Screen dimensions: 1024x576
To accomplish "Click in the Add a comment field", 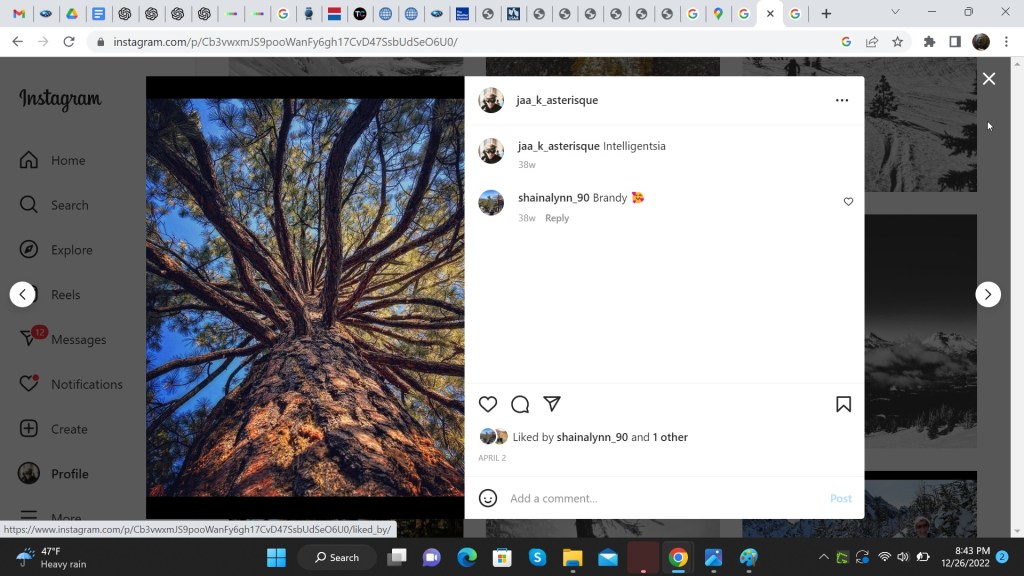I will [660, 498].
